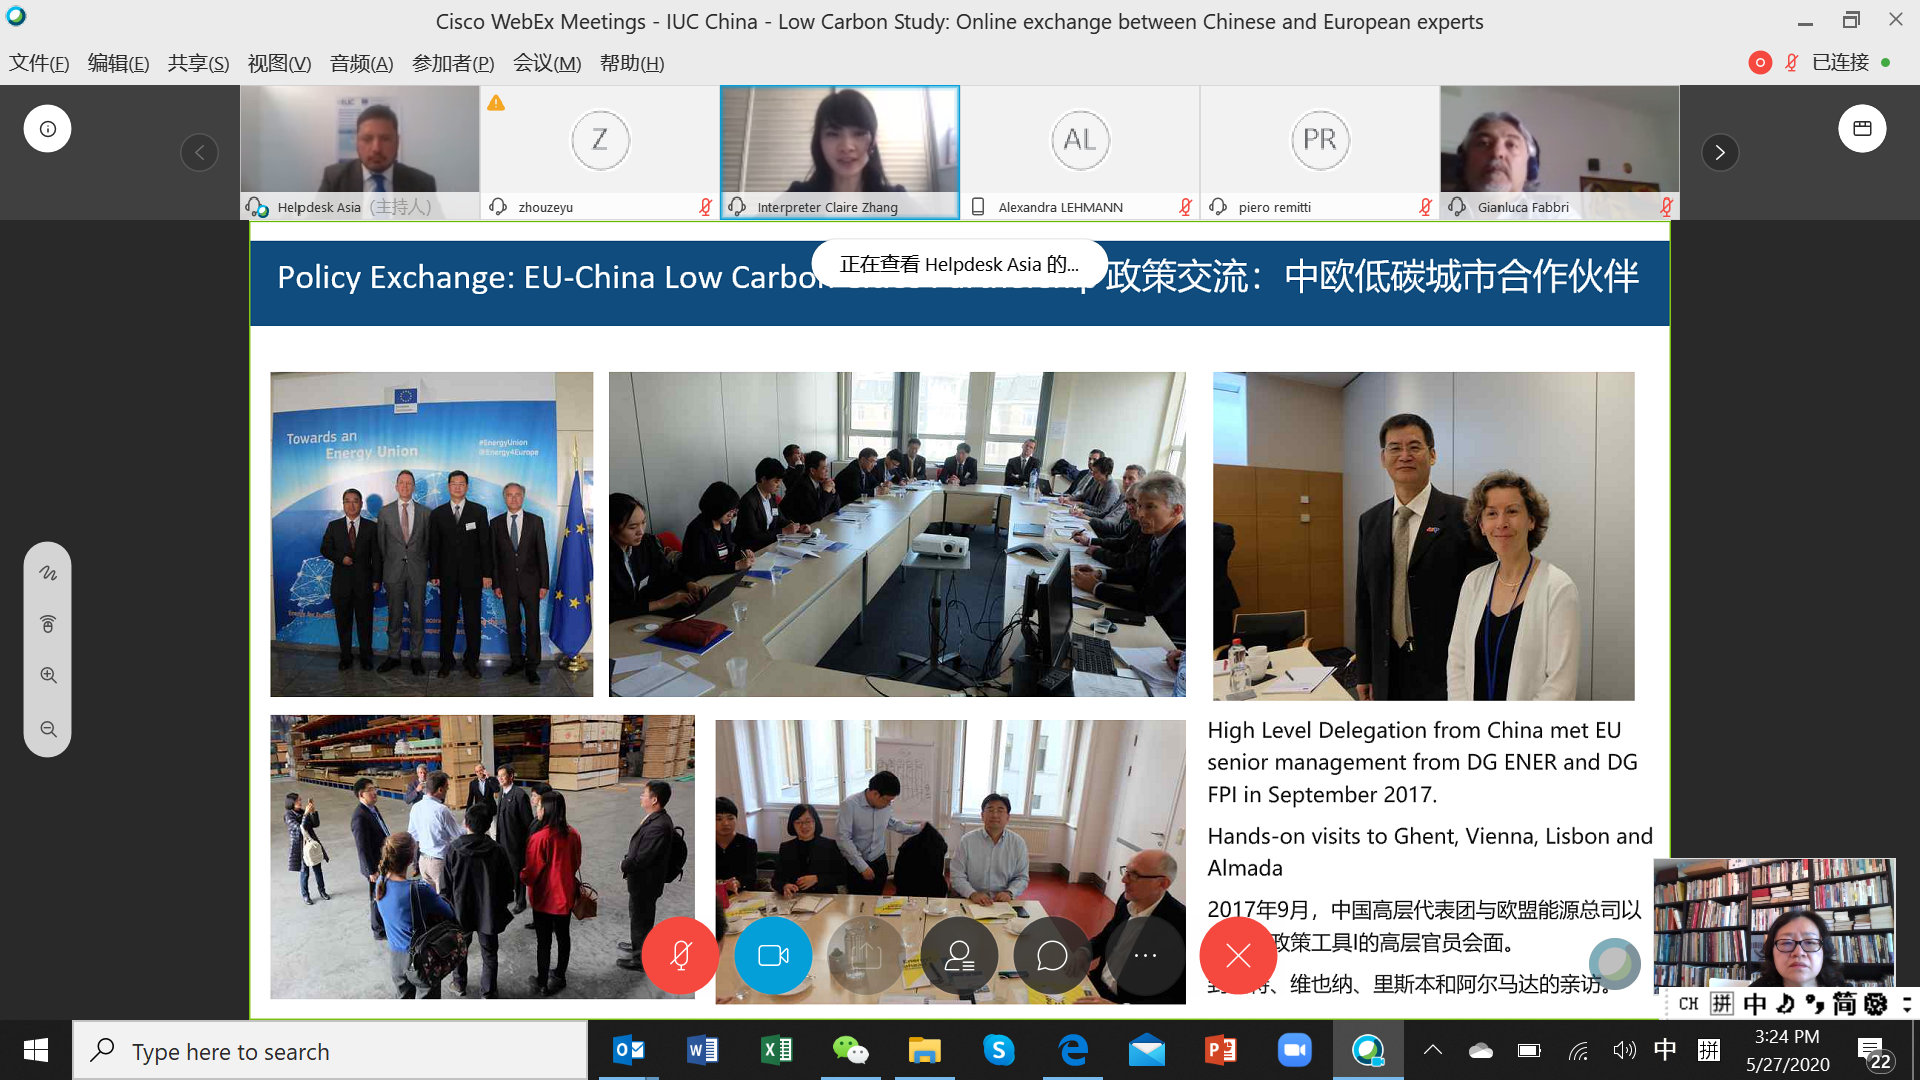The height and width of the screenshot is (1080, 1920).
Task: Show hidden system tray icons arrow
Action: (x=1432, y=1050)
